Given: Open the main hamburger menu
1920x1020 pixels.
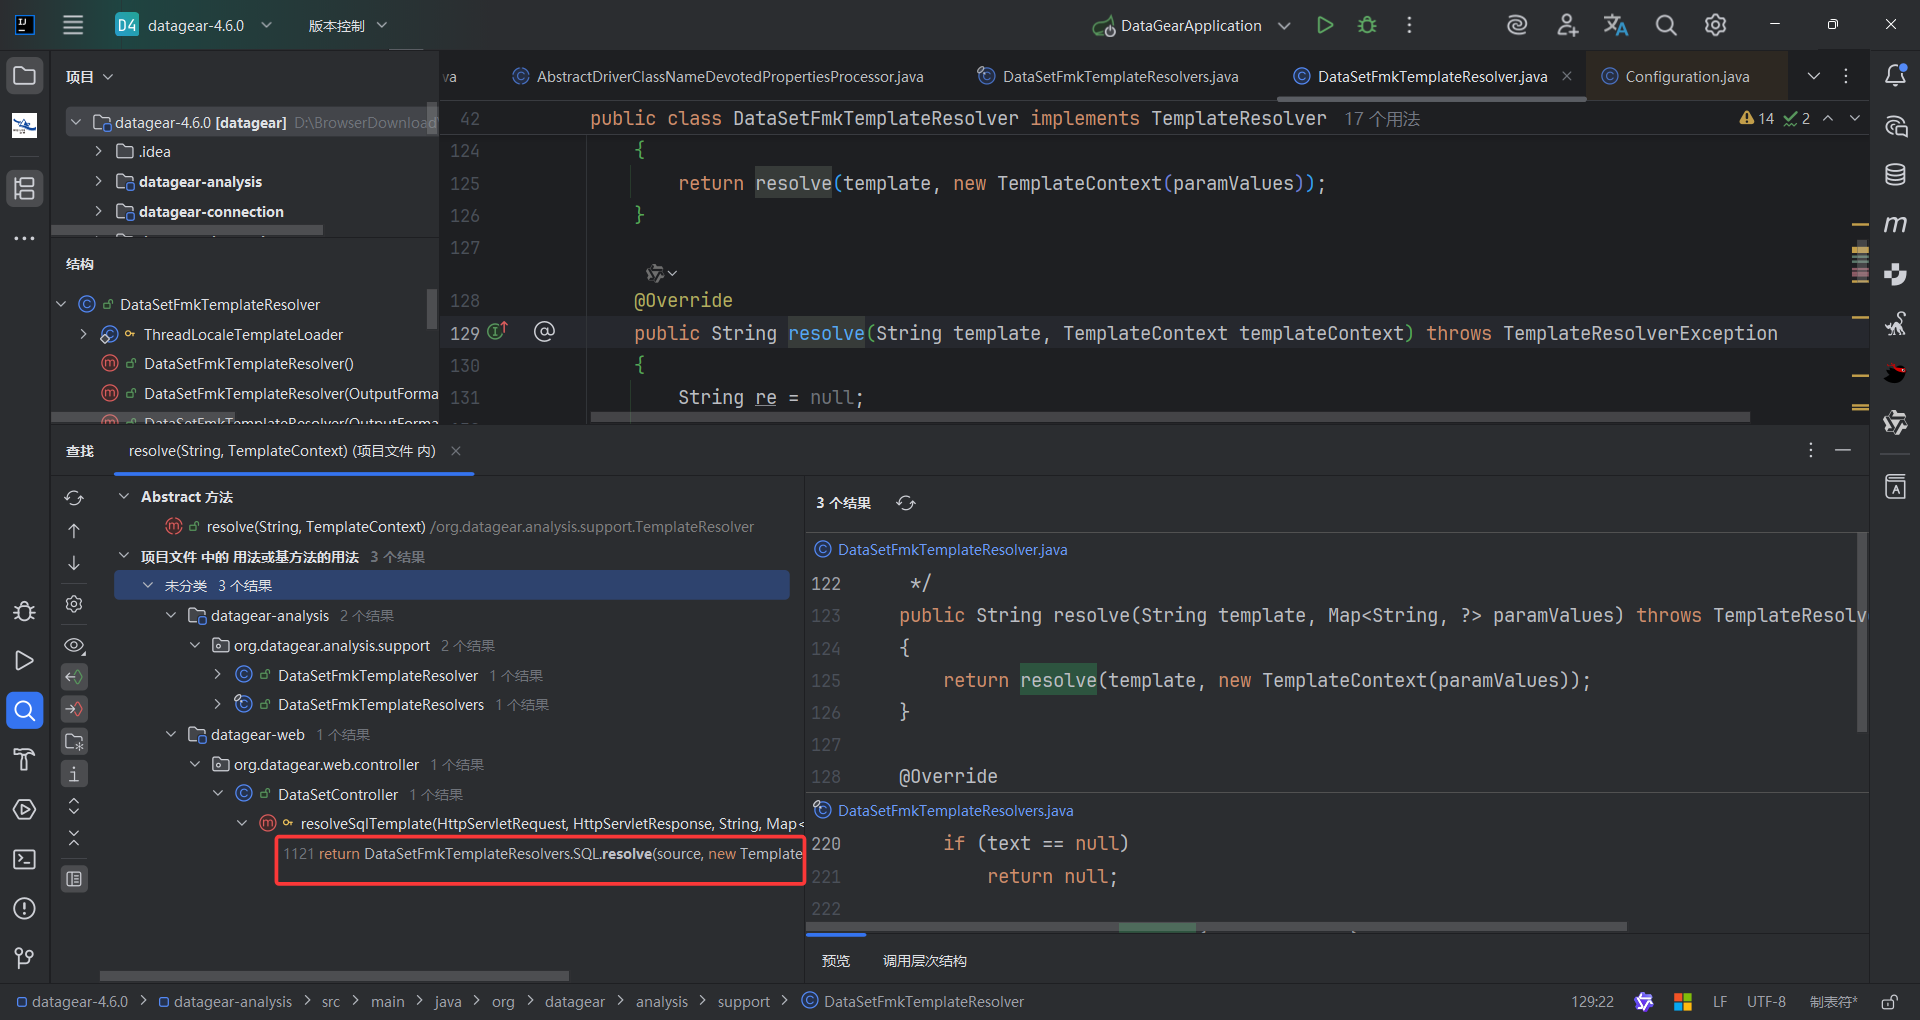Looking at the screenshot, I should click(73, 25).
